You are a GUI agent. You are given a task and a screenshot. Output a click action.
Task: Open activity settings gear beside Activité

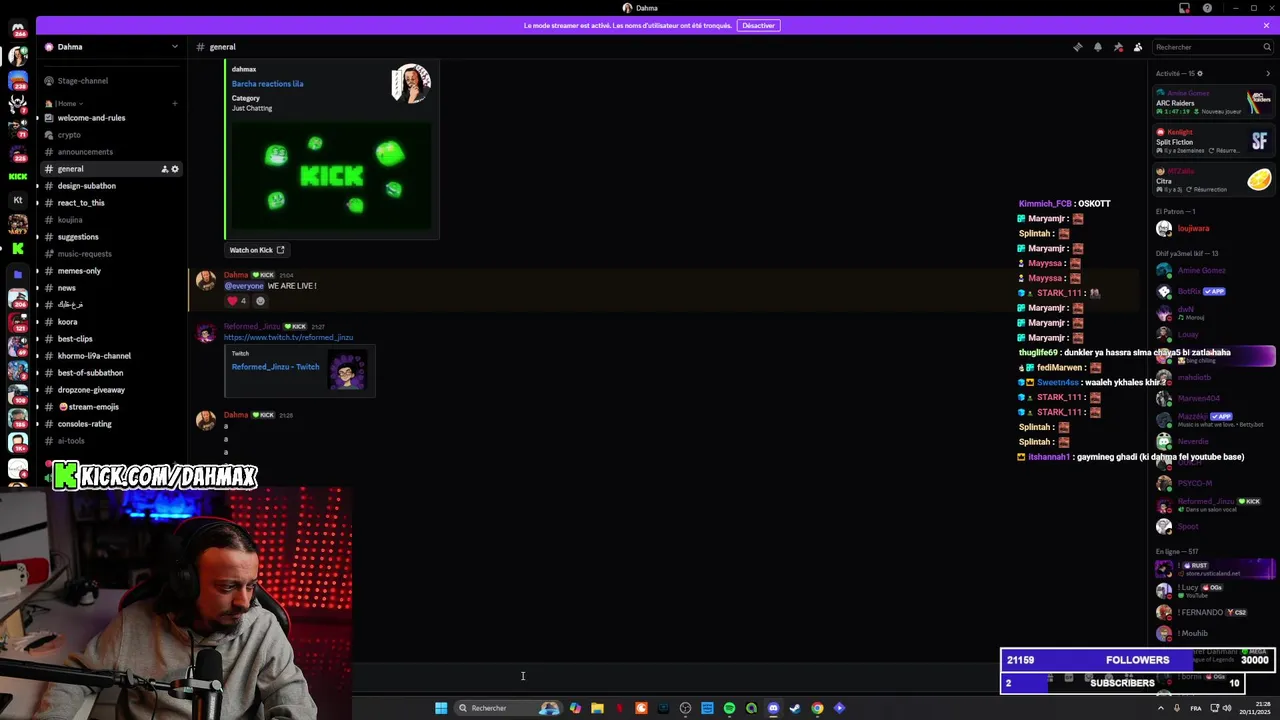(1200, 73)
